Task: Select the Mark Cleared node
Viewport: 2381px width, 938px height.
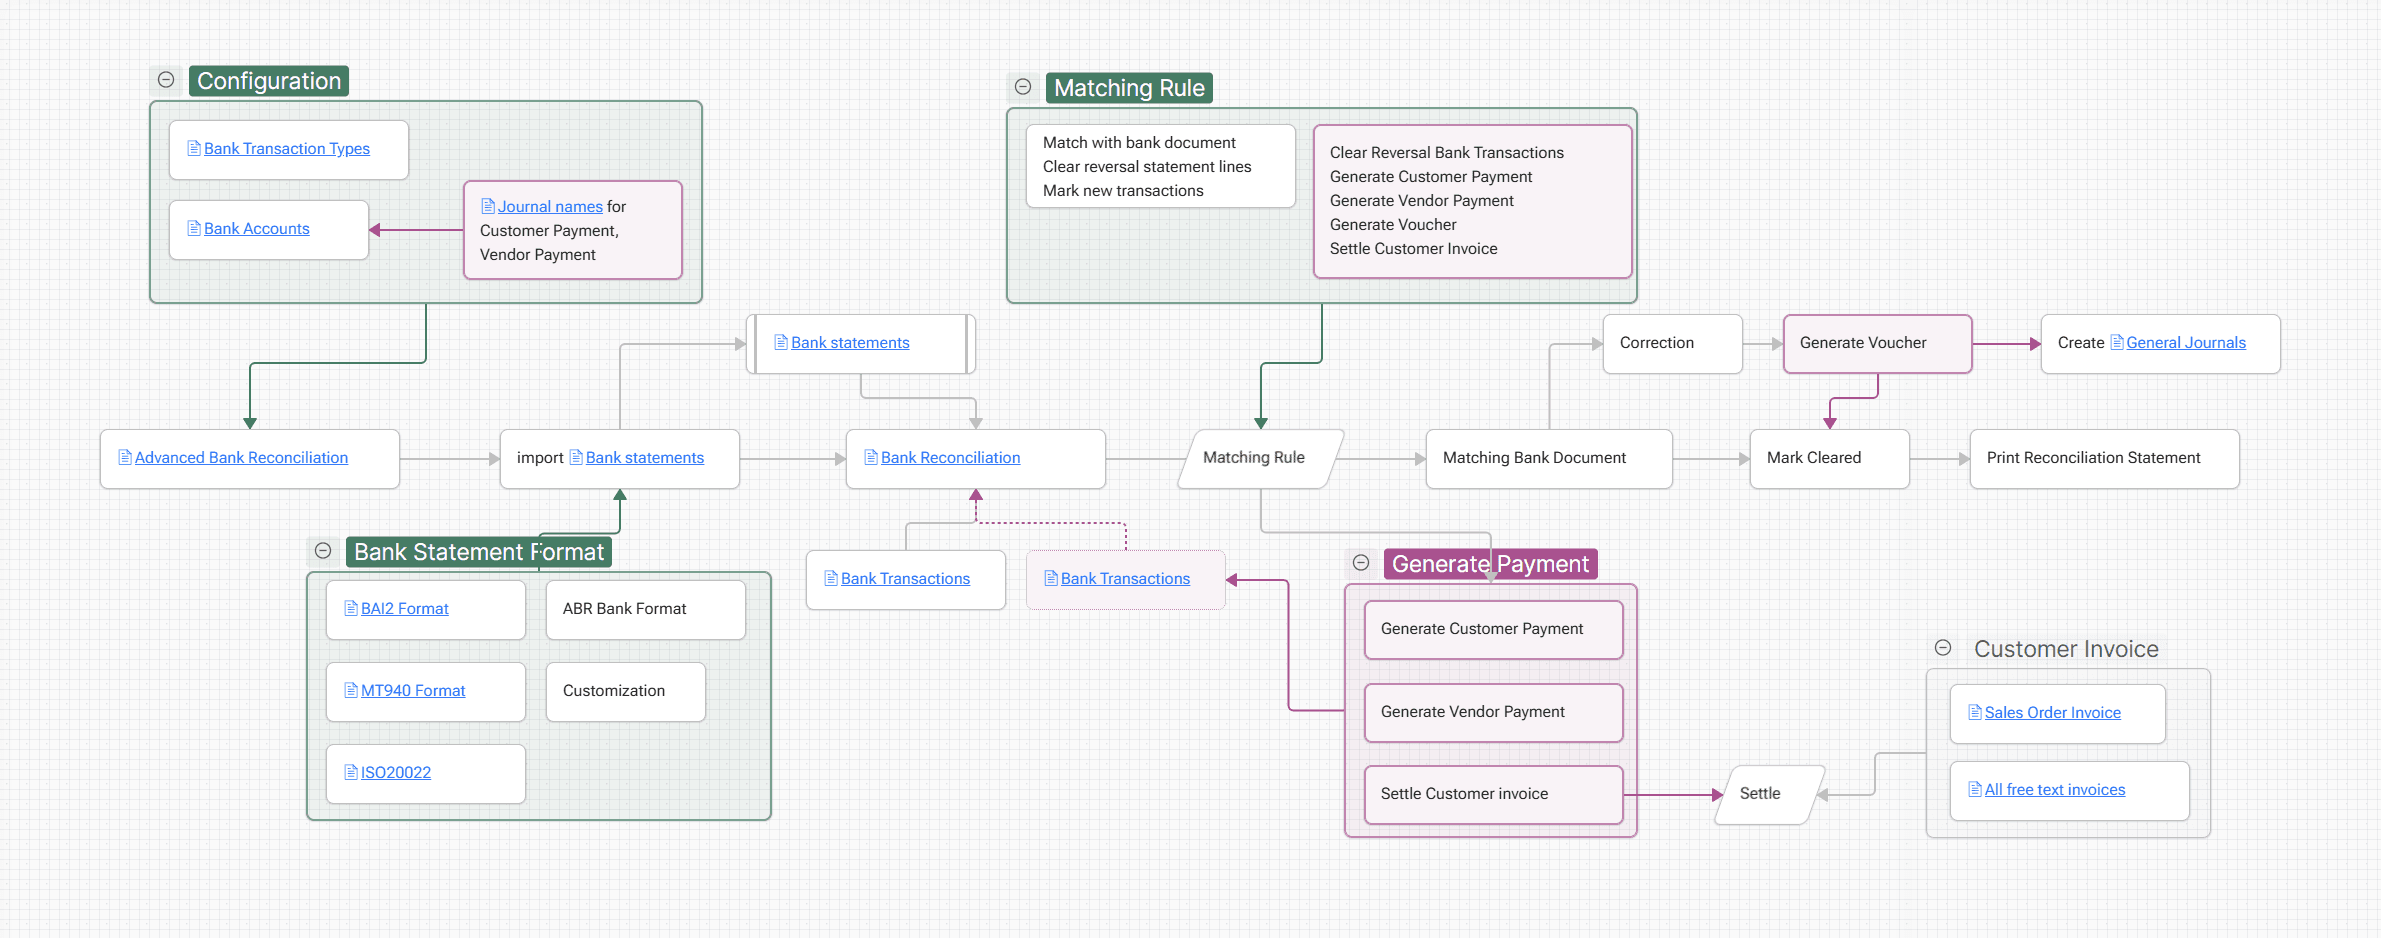Action: 1830,459
